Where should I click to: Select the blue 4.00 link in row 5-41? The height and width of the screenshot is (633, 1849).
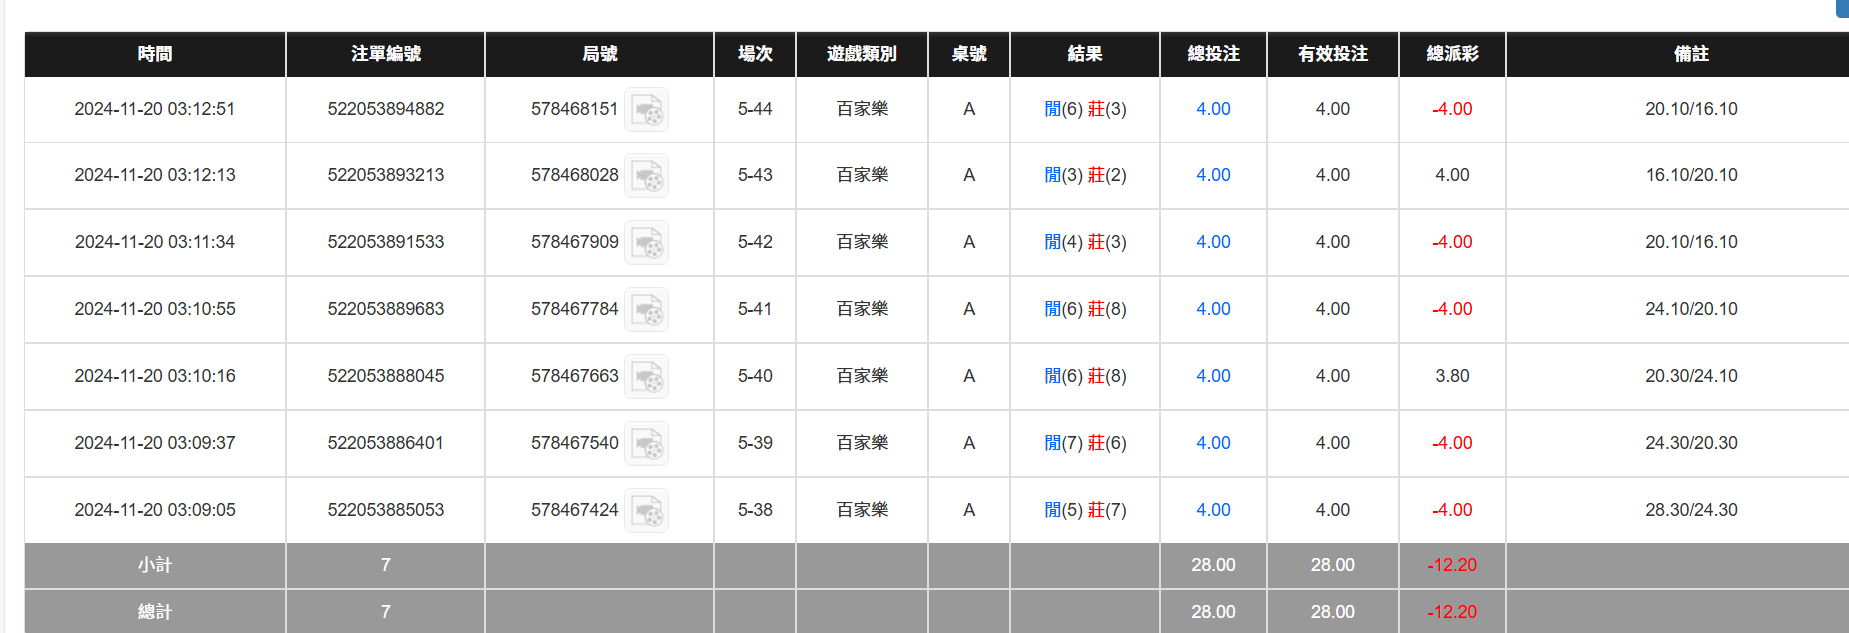[x=1213, y=309]
